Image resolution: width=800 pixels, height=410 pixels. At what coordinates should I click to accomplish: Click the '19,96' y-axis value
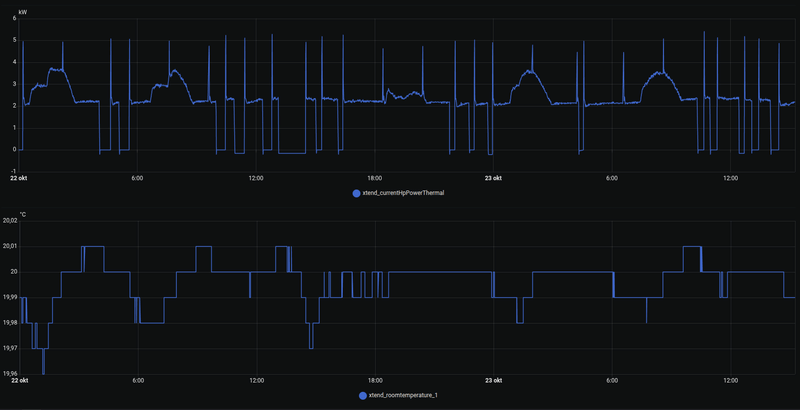(10, 374)
